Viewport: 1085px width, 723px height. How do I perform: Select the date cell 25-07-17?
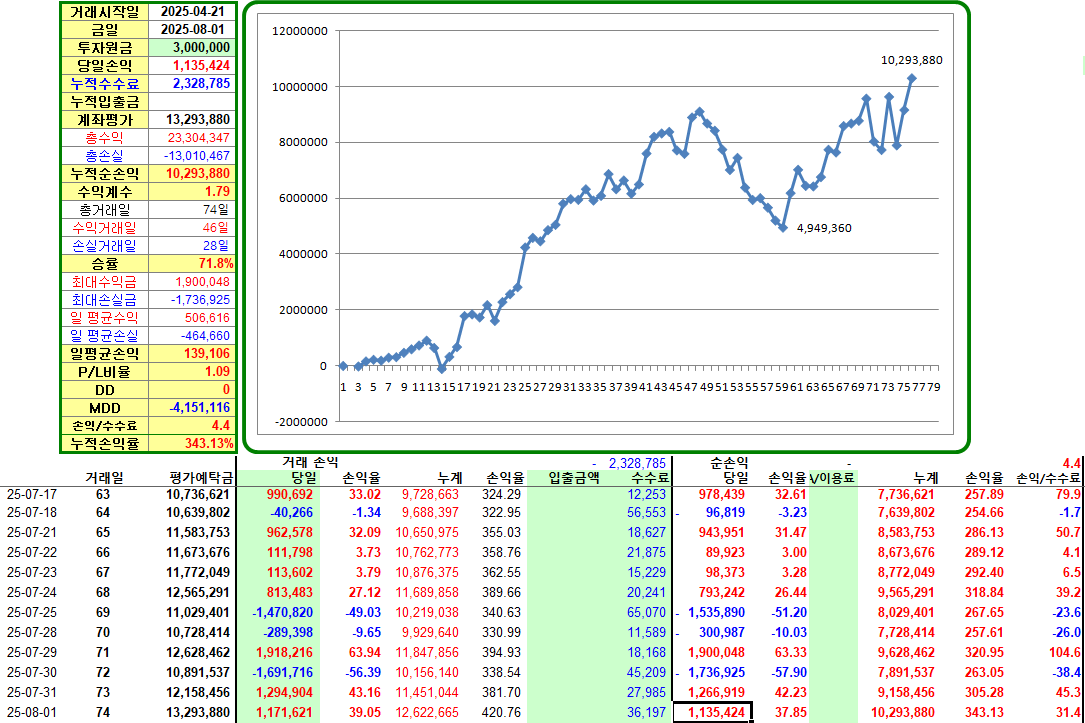32,494
